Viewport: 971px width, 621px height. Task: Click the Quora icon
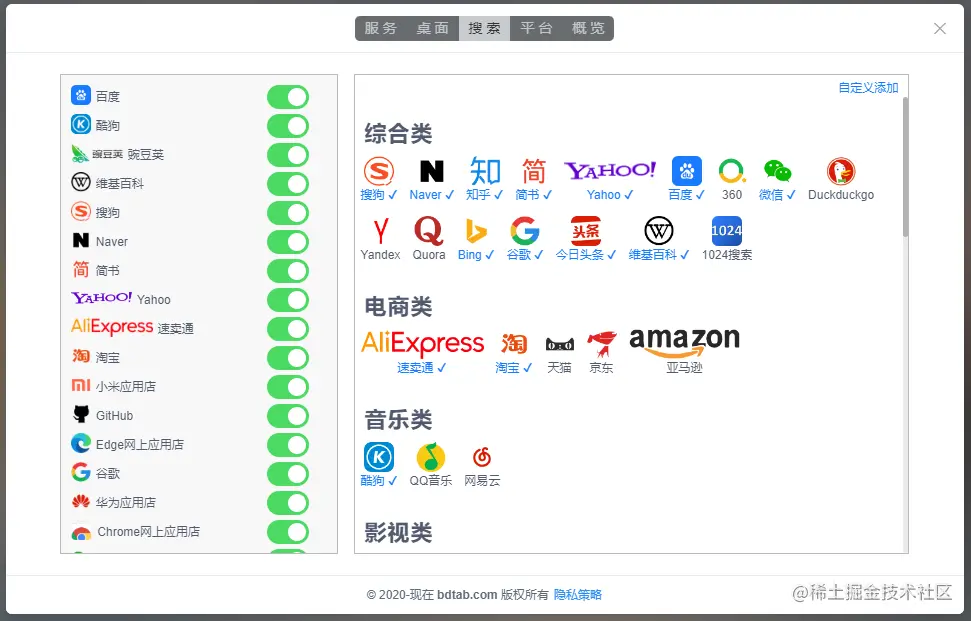[429, 231]
